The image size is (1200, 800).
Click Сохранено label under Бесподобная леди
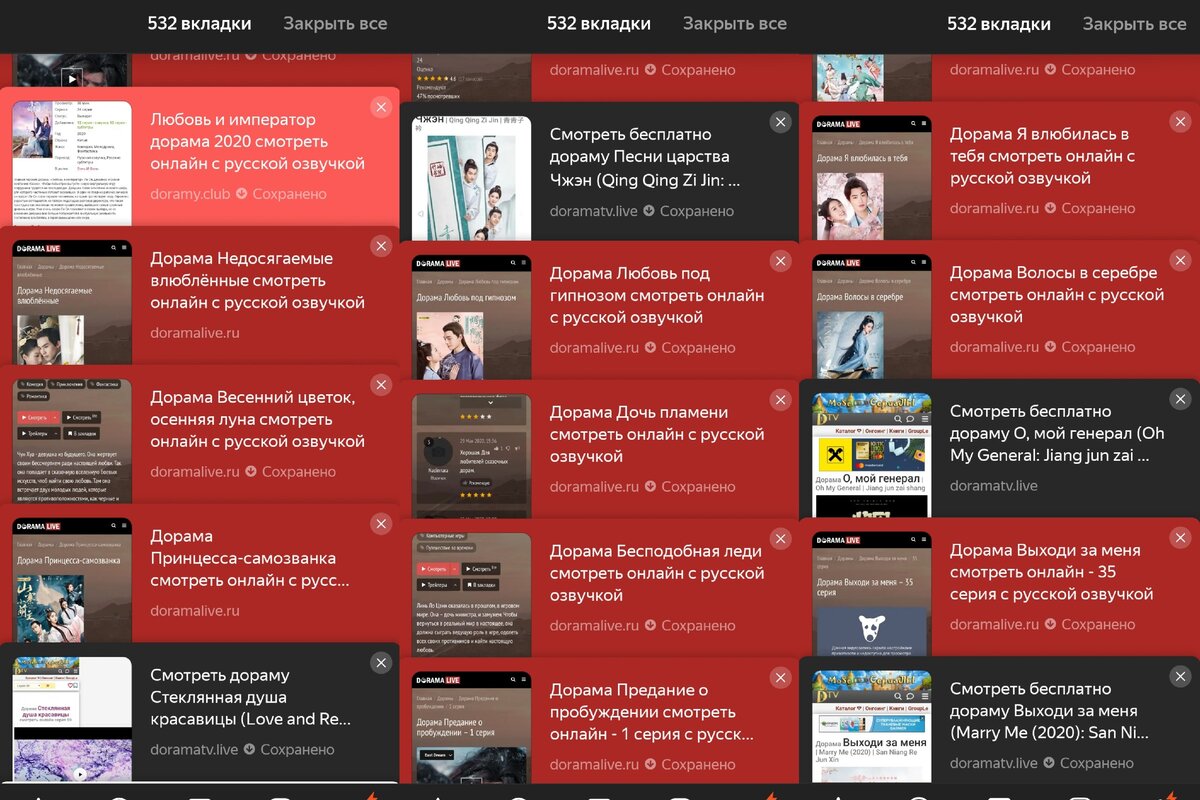[x=698, y=626]
